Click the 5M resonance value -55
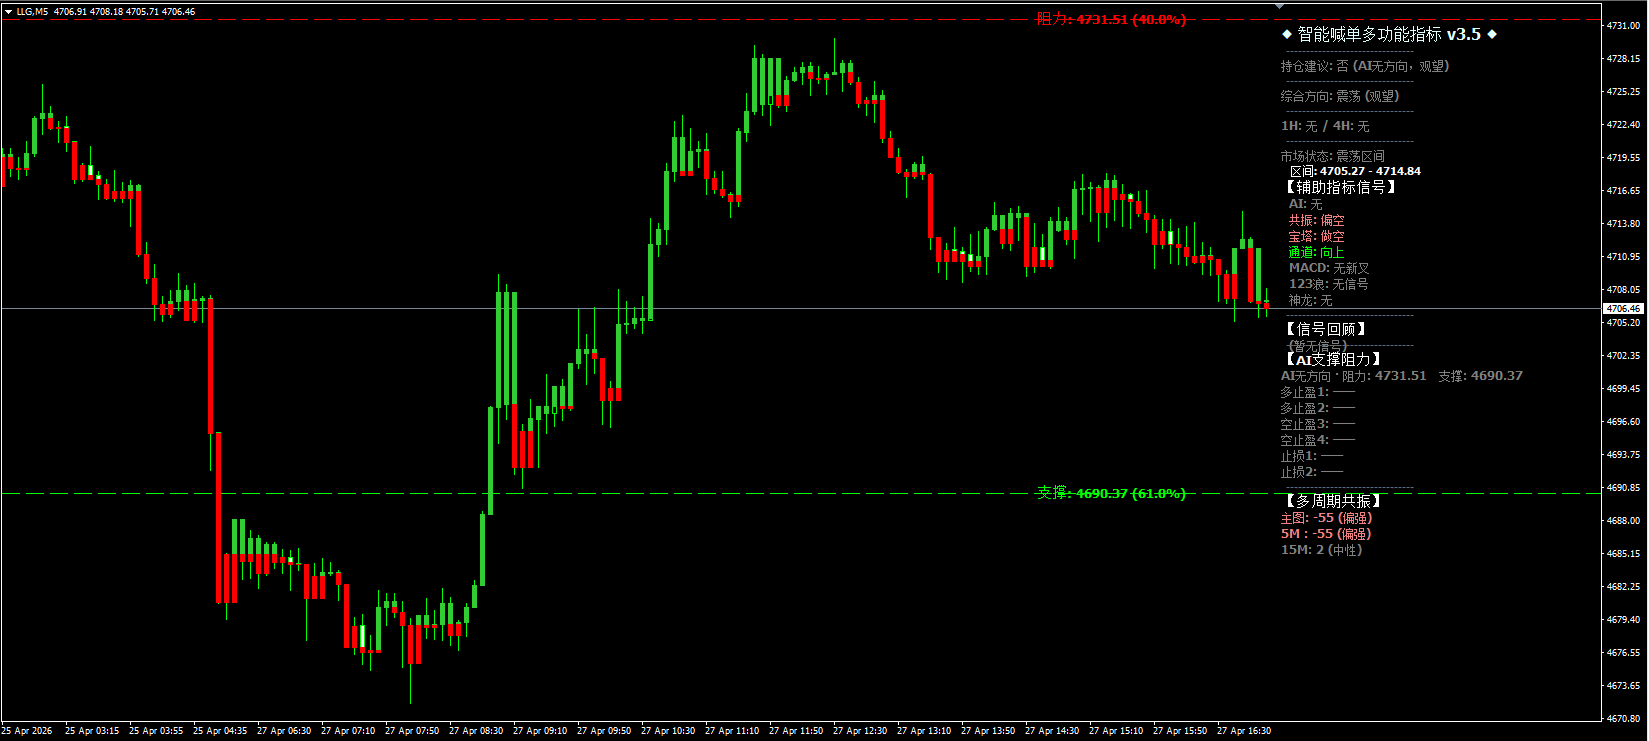Viewport: 1649px width, 741px height. pyautogui.click(x=1325, y=534)
